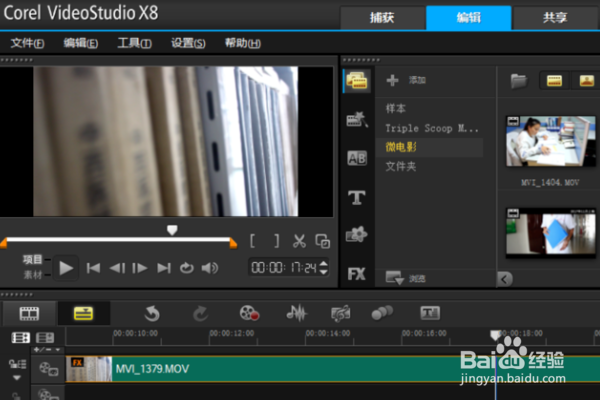Toggle ripple editing on tracks
Screen dimensions: 600x400
(18, 364)
